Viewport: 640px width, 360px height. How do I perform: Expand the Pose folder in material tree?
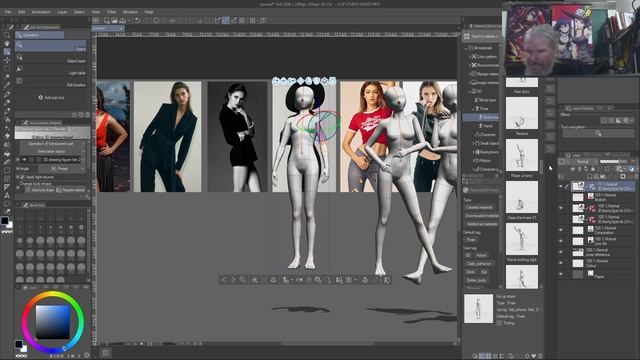click(x=472, y=109)
